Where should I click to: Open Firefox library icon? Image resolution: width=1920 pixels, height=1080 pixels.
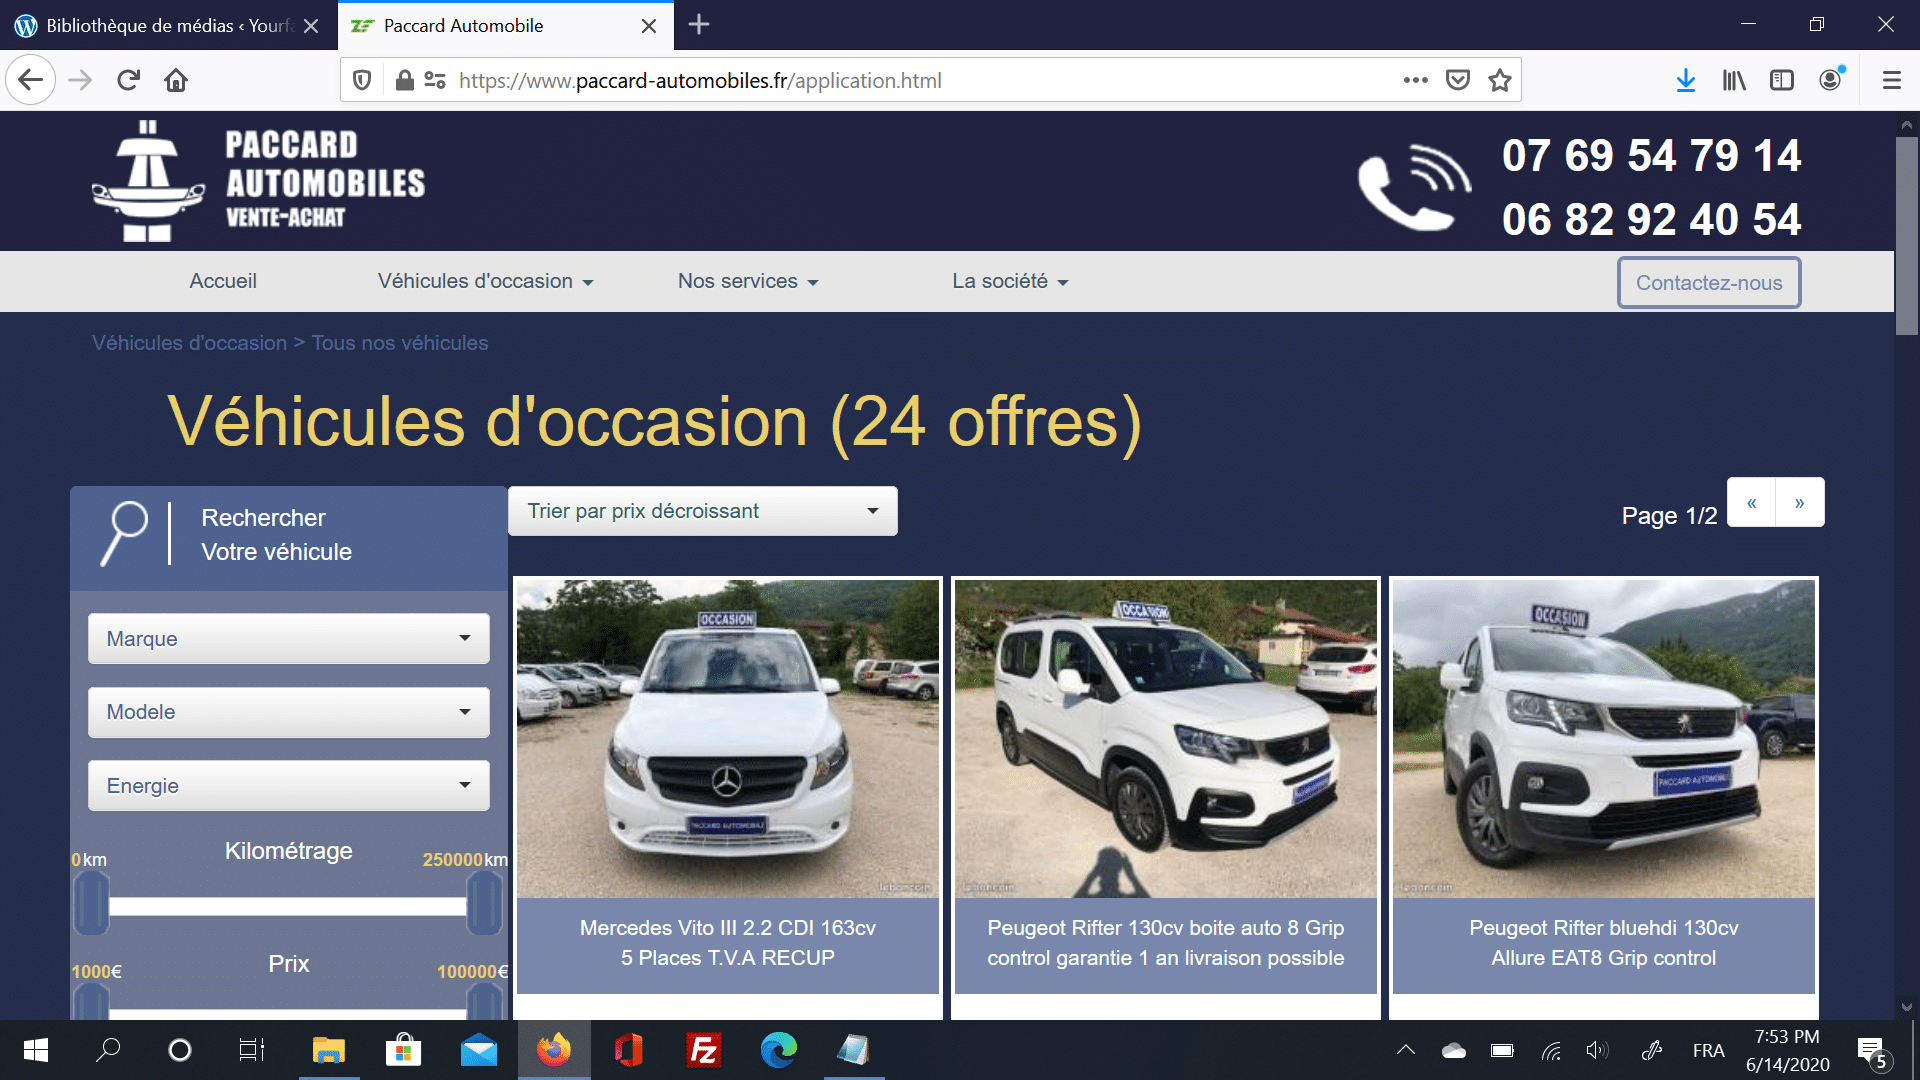[x=1733, y=80]
